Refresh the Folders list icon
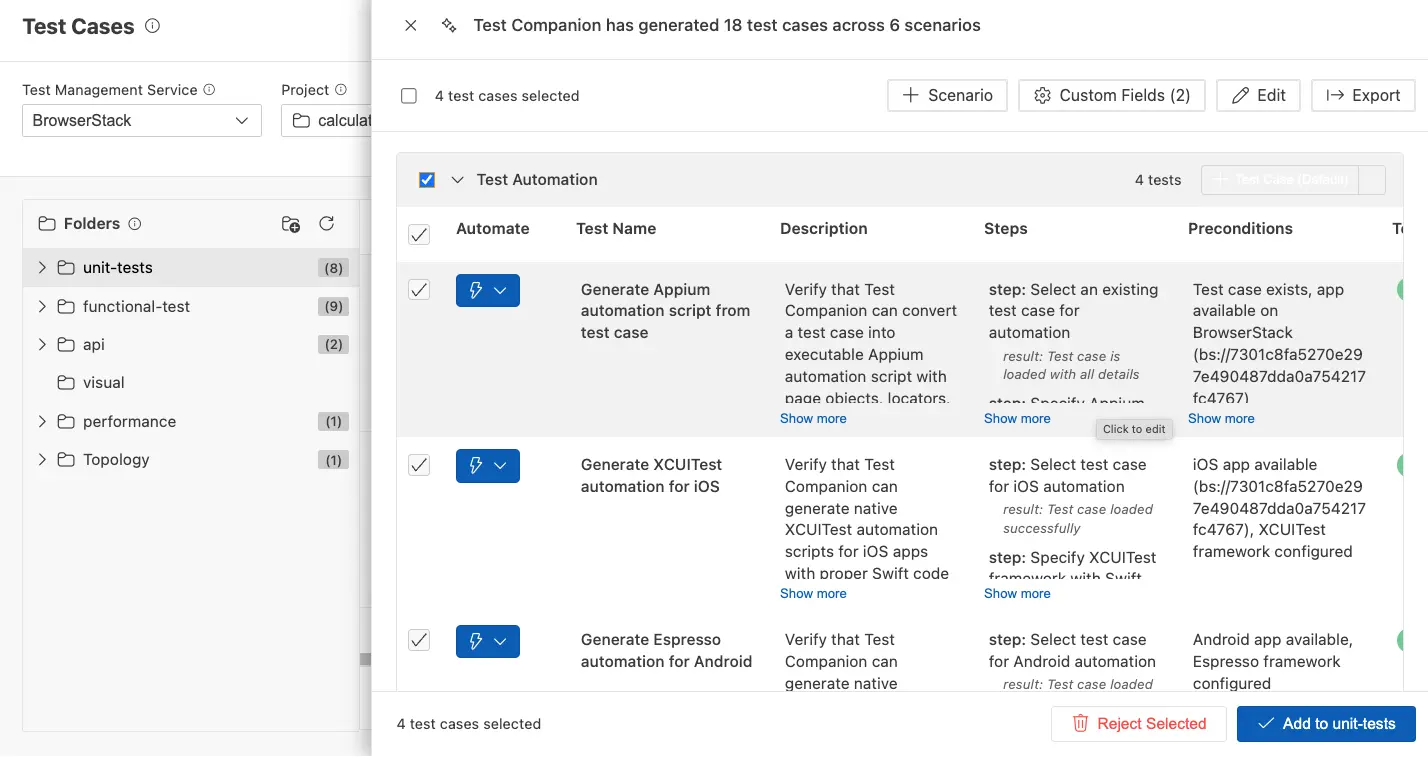The width and height of the screenshot is (1428, 757). point(327,224)
